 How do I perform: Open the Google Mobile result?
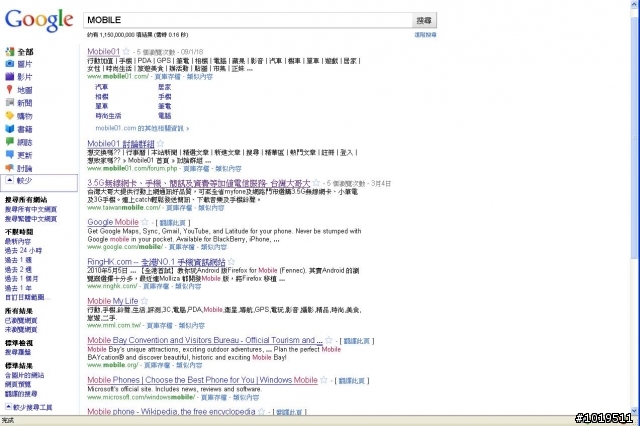click(113, 222)
